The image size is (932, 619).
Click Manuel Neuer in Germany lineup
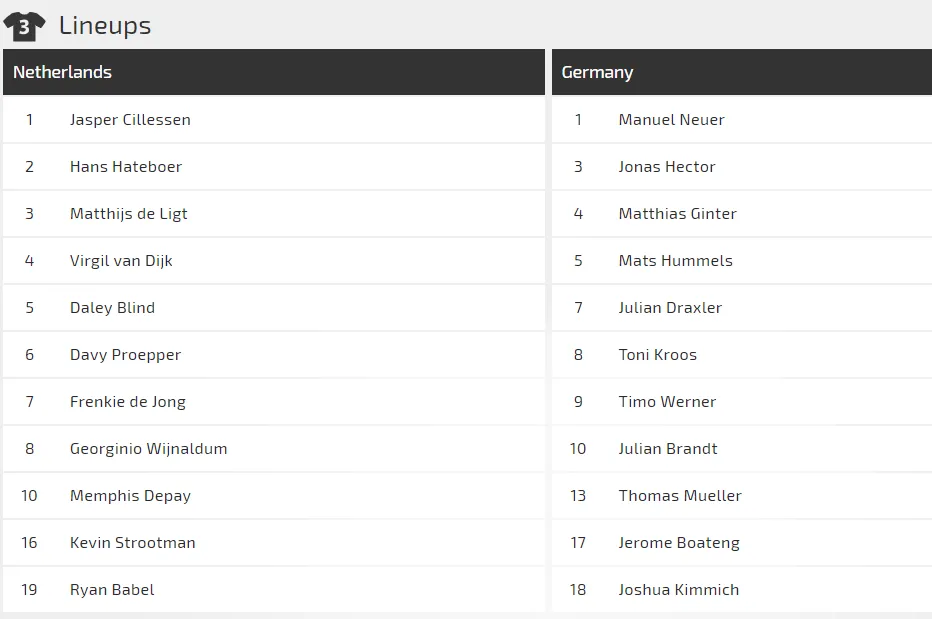(x=671, y=120)
